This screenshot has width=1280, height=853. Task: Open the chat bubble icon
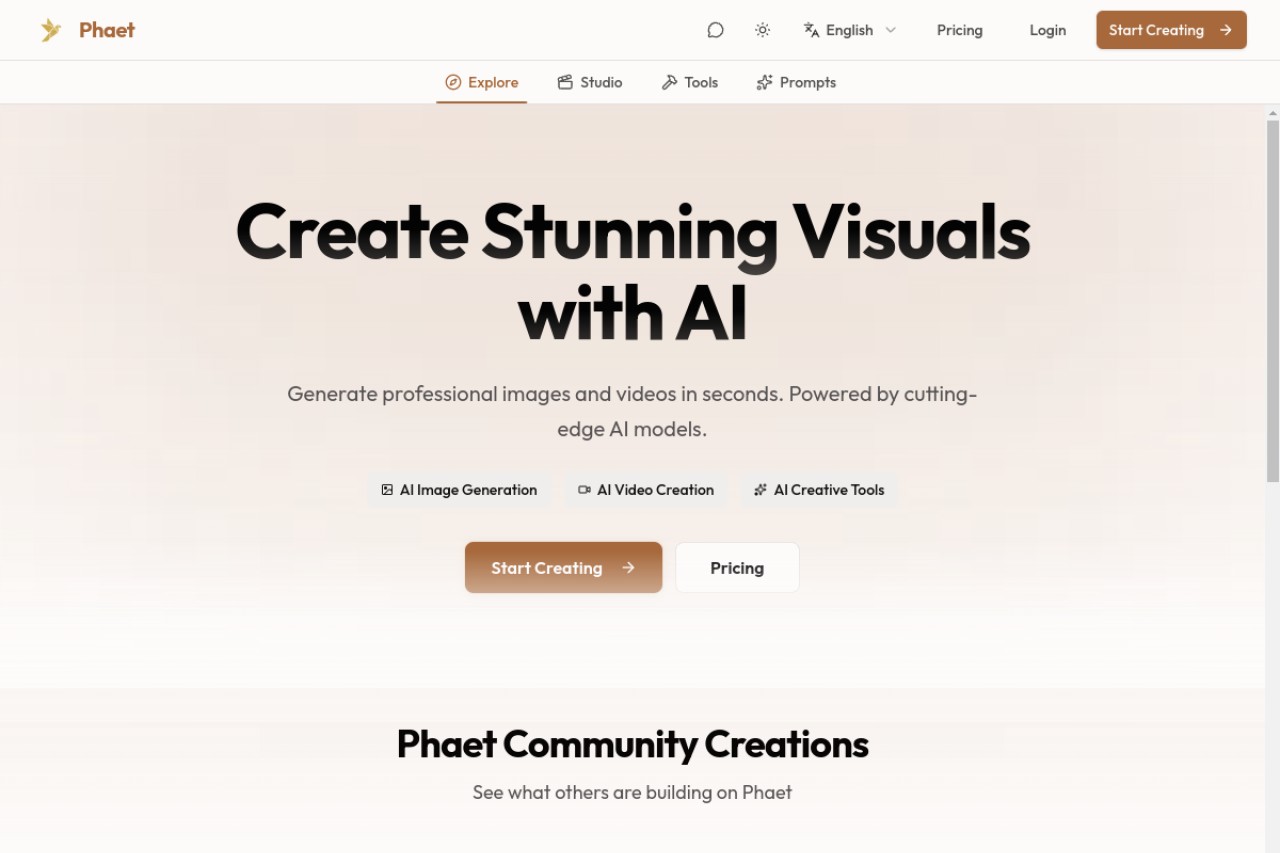point(715,30)
